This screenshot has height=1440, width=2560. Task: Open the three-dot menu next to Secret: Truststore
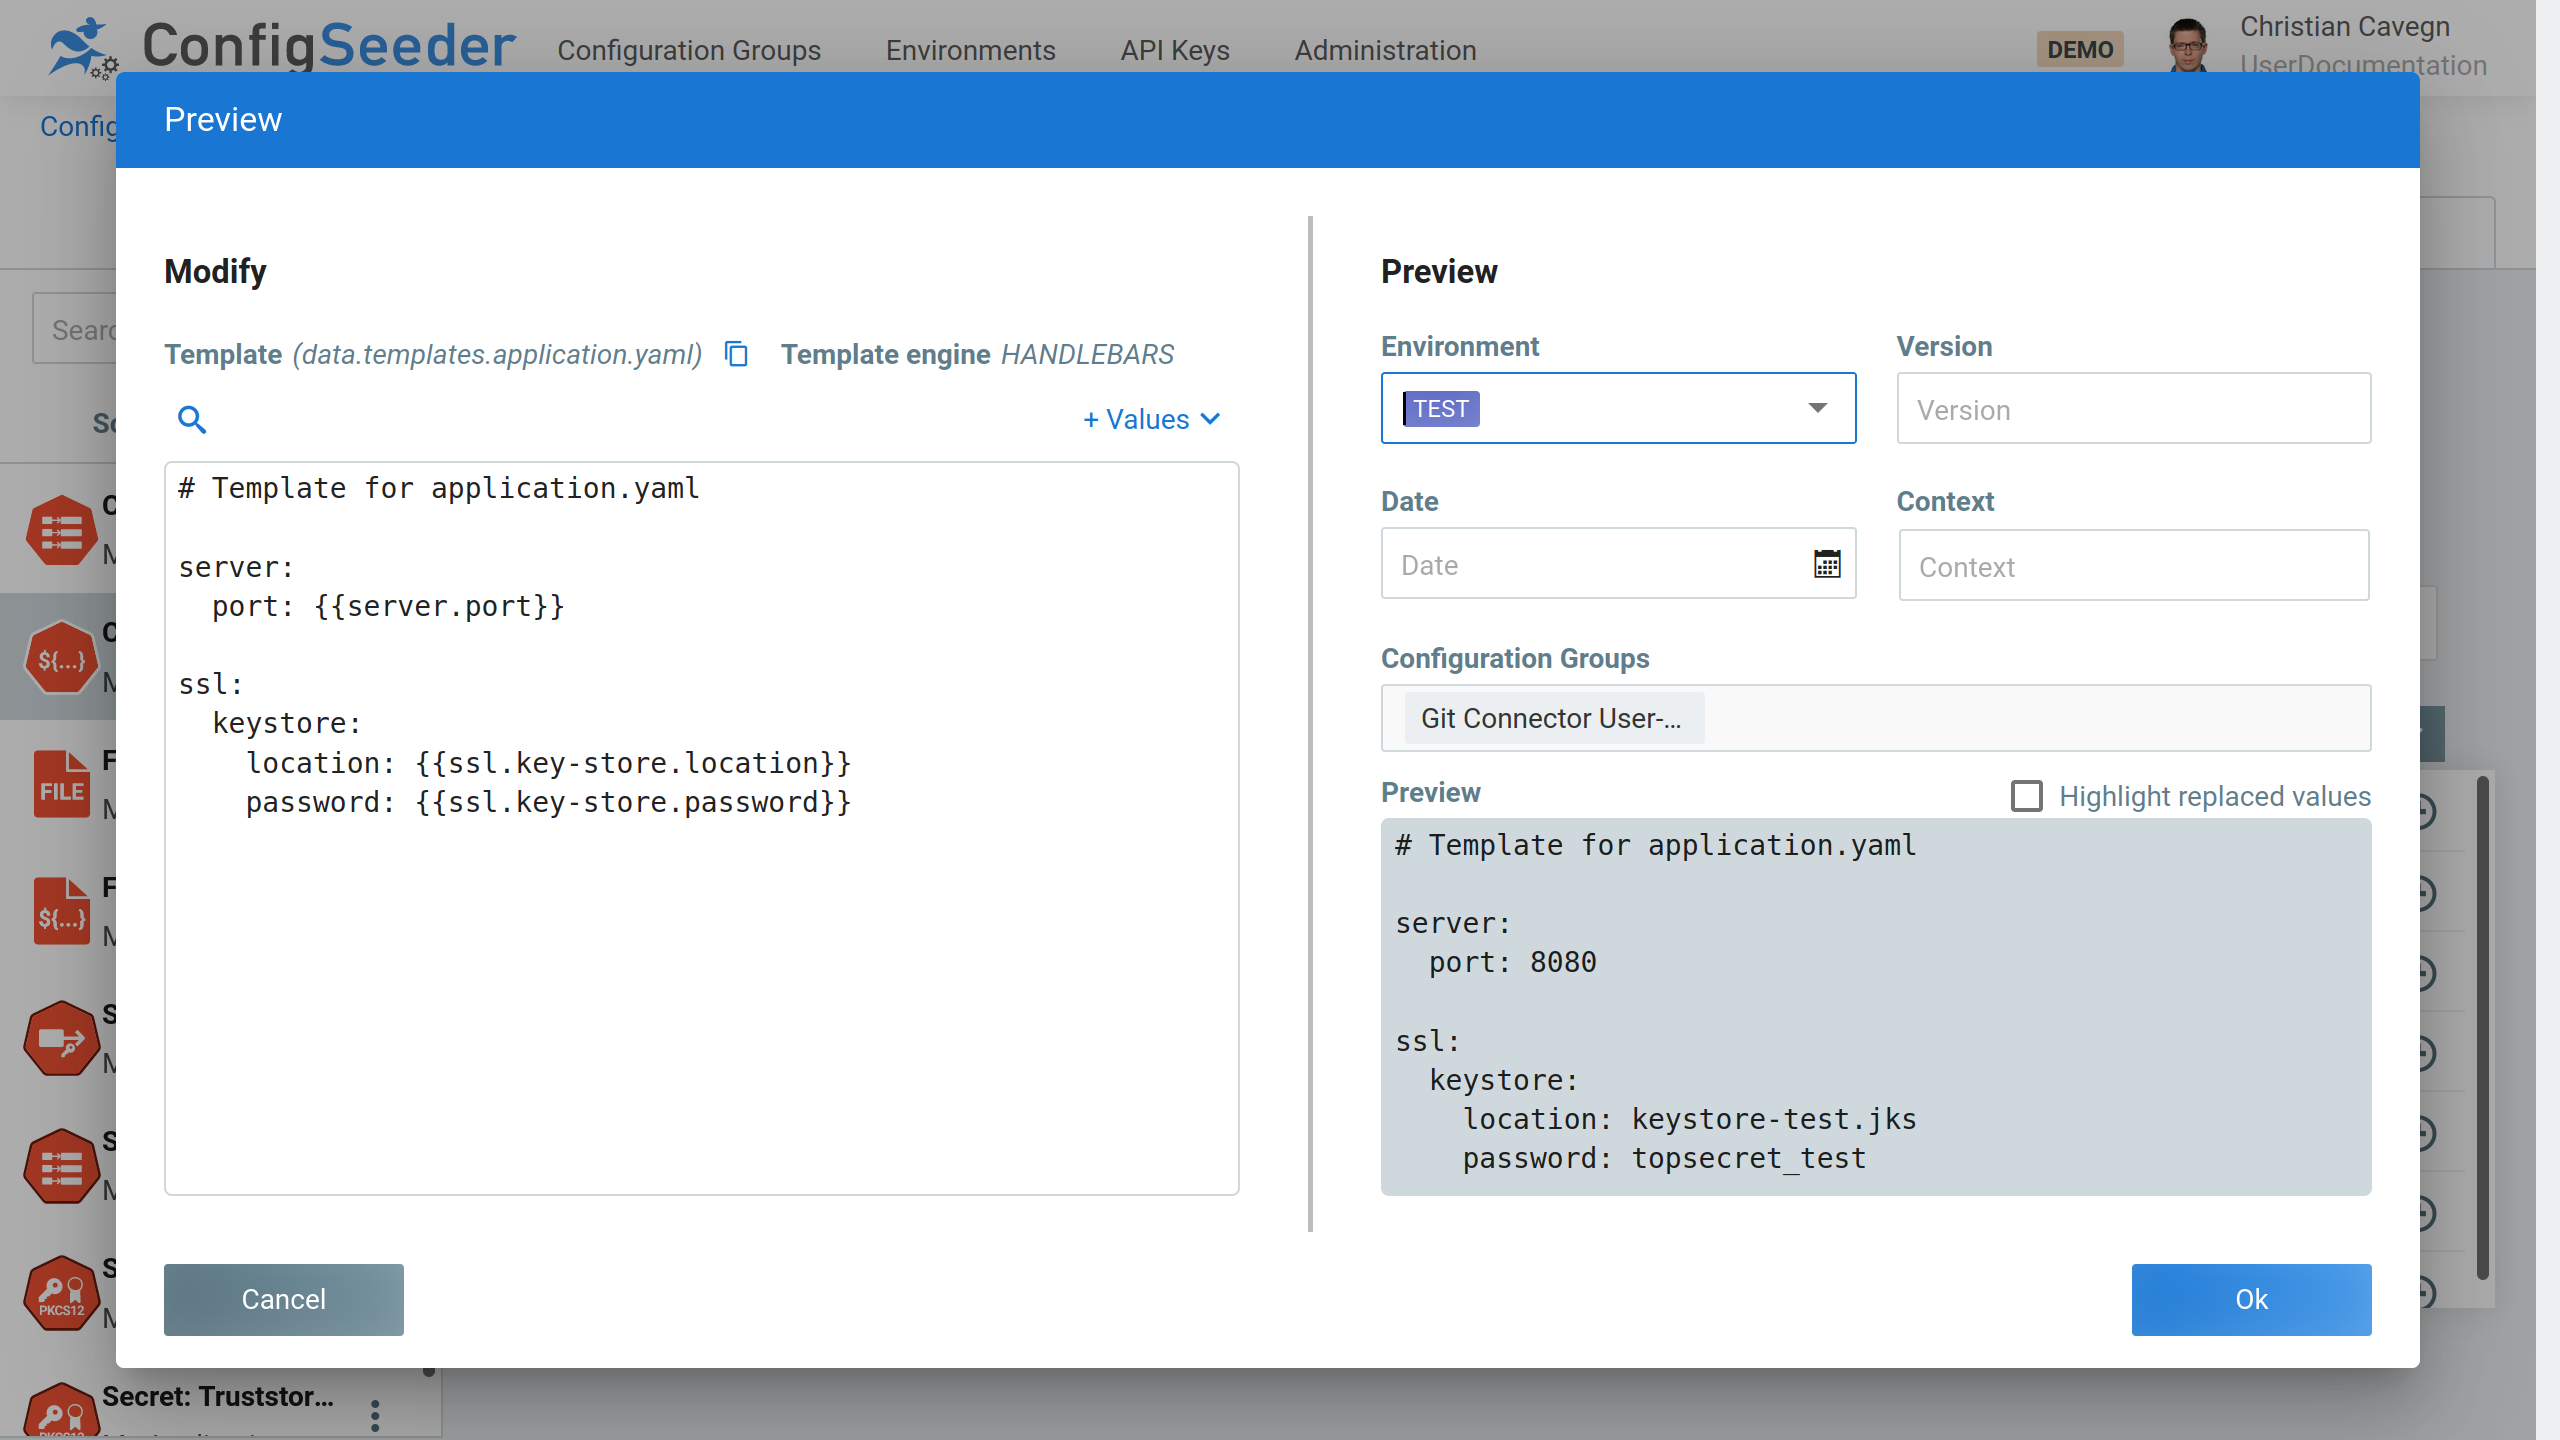pos(375,1415)
